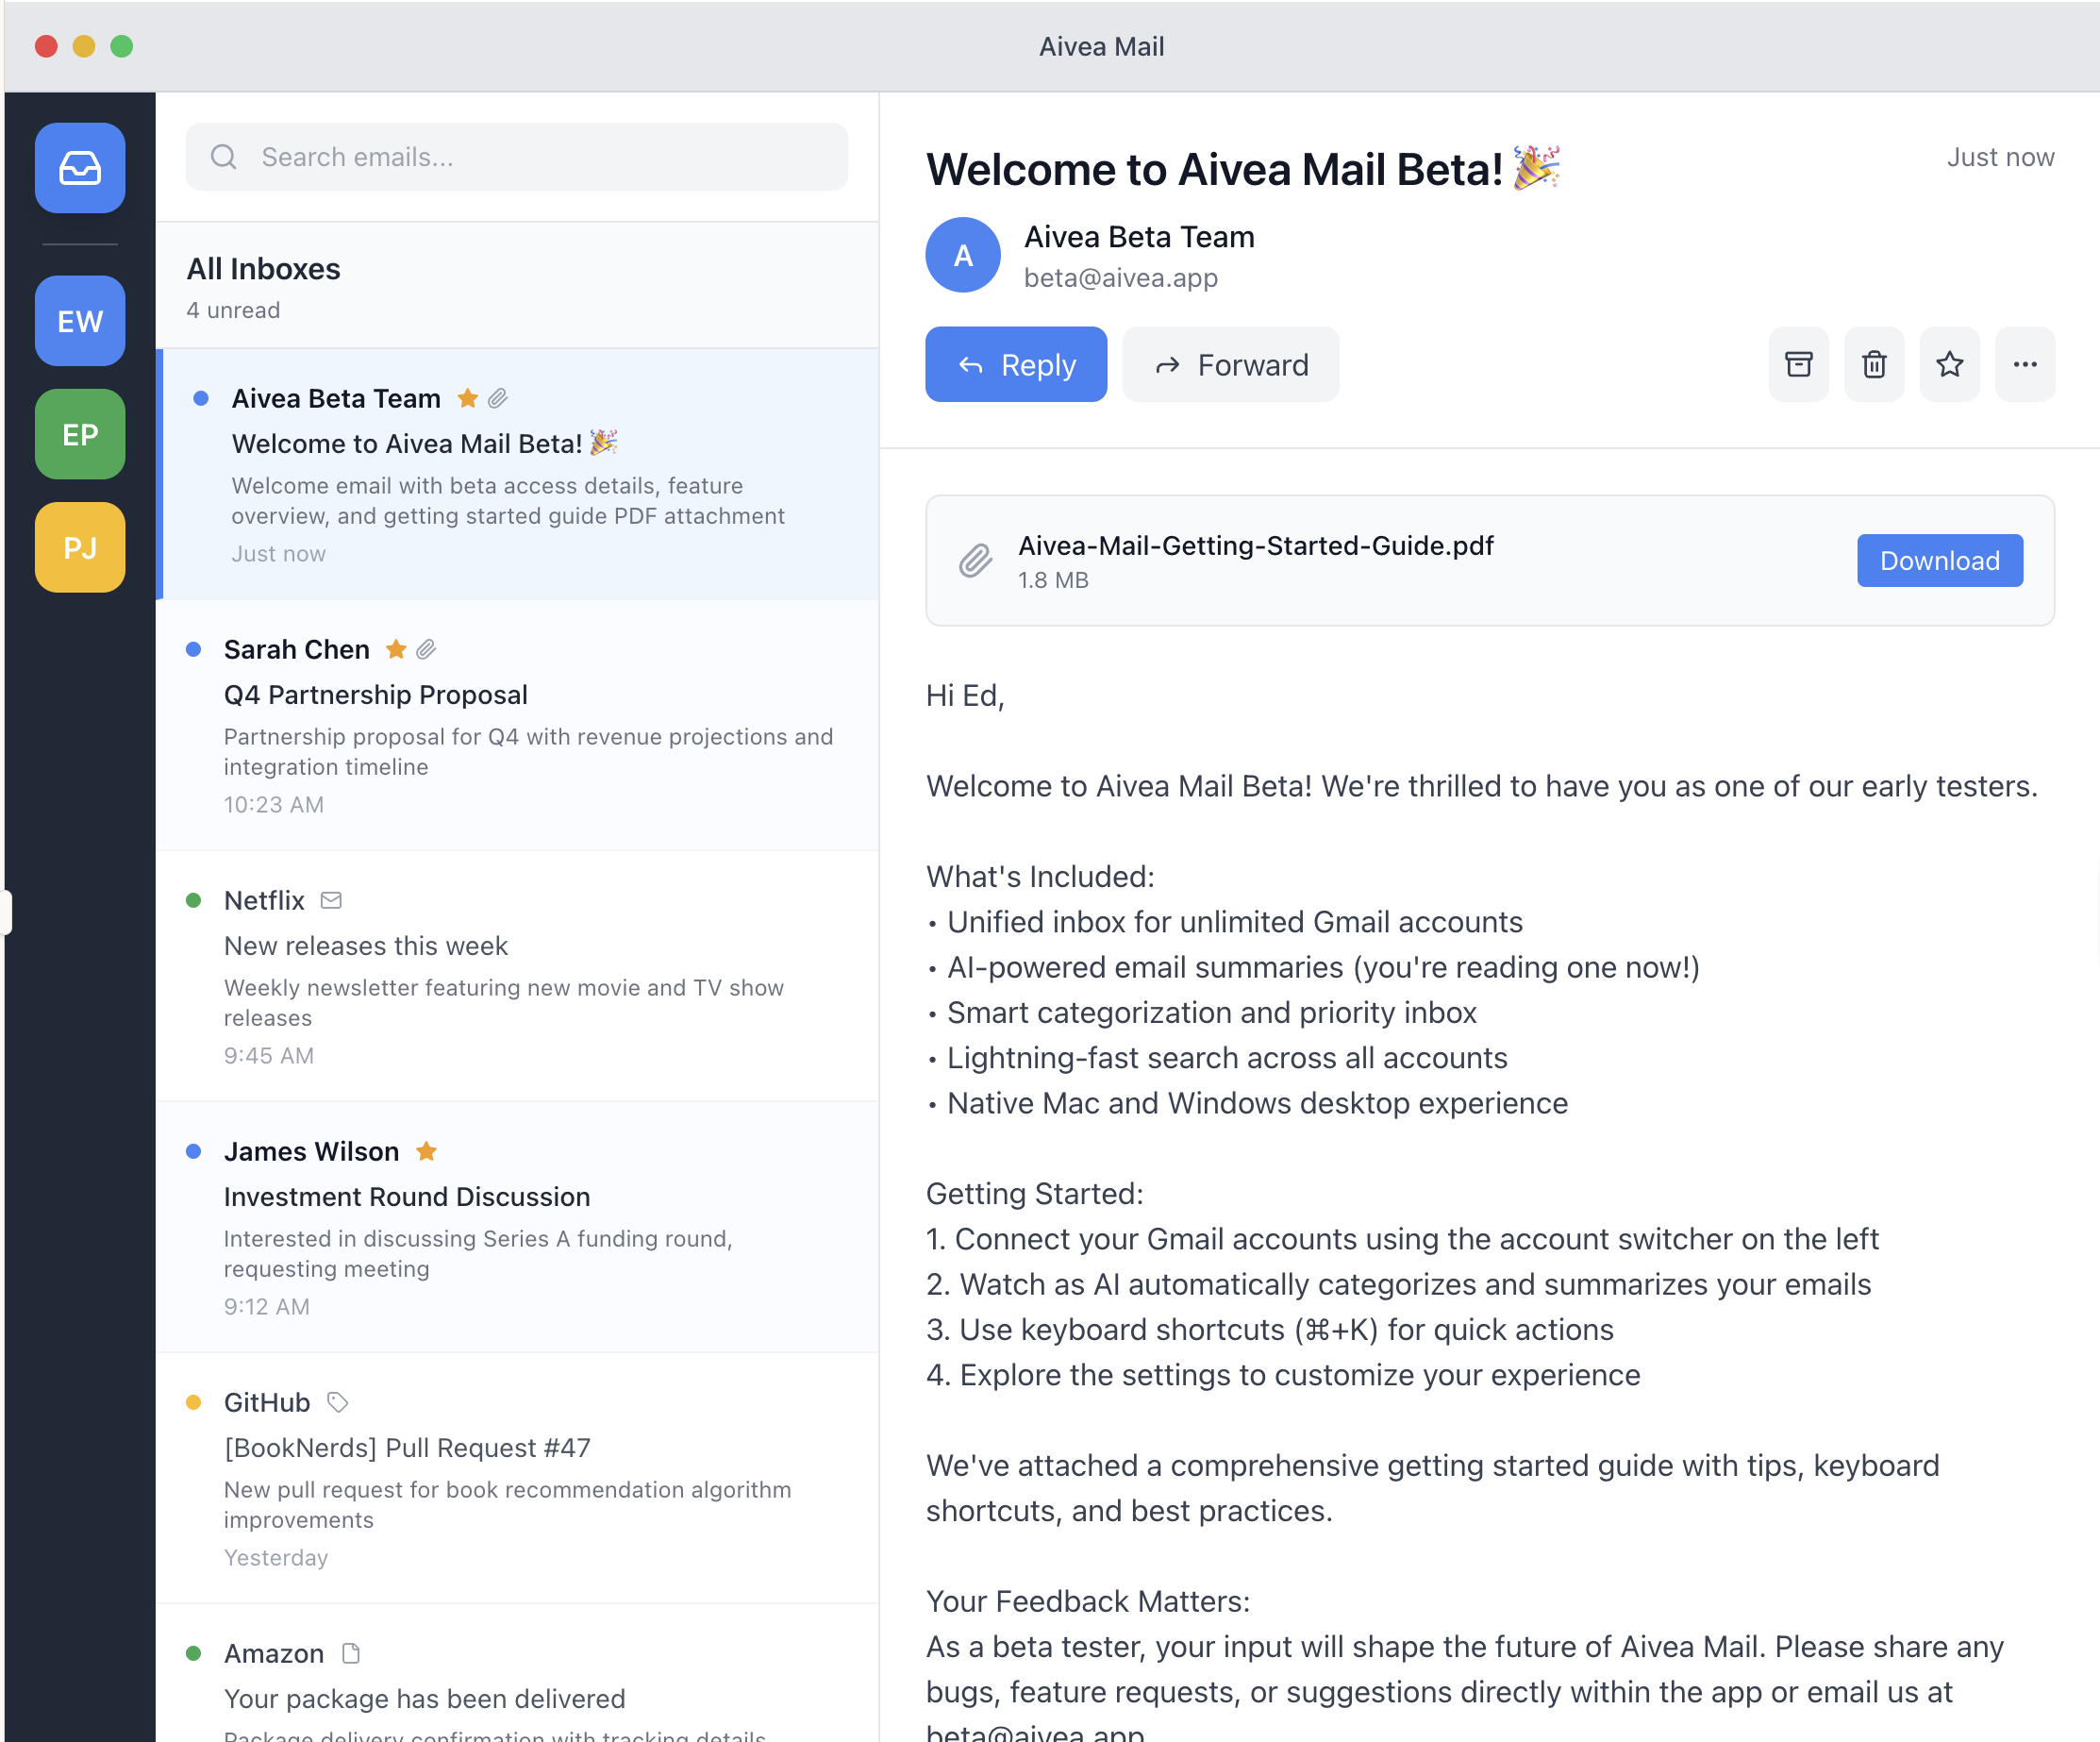Archive the Welcome email using the archive icon
The height and width of the screenshot is (1742, 2100).
click(x=1797, y=364)
